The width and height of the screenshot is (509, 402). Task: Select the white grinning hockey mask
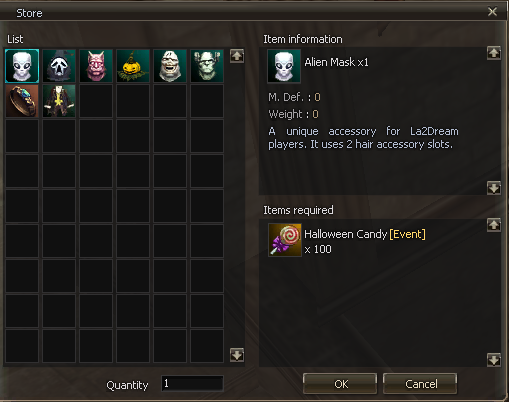pos(170,66)
